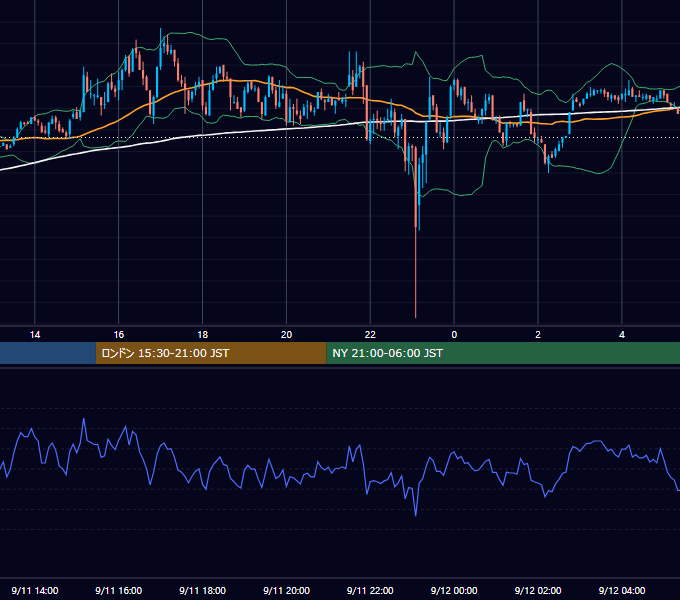Click the 9/11 16:00 date label
The width and height of the screenshot is (680, 600).
coord(118,590)
